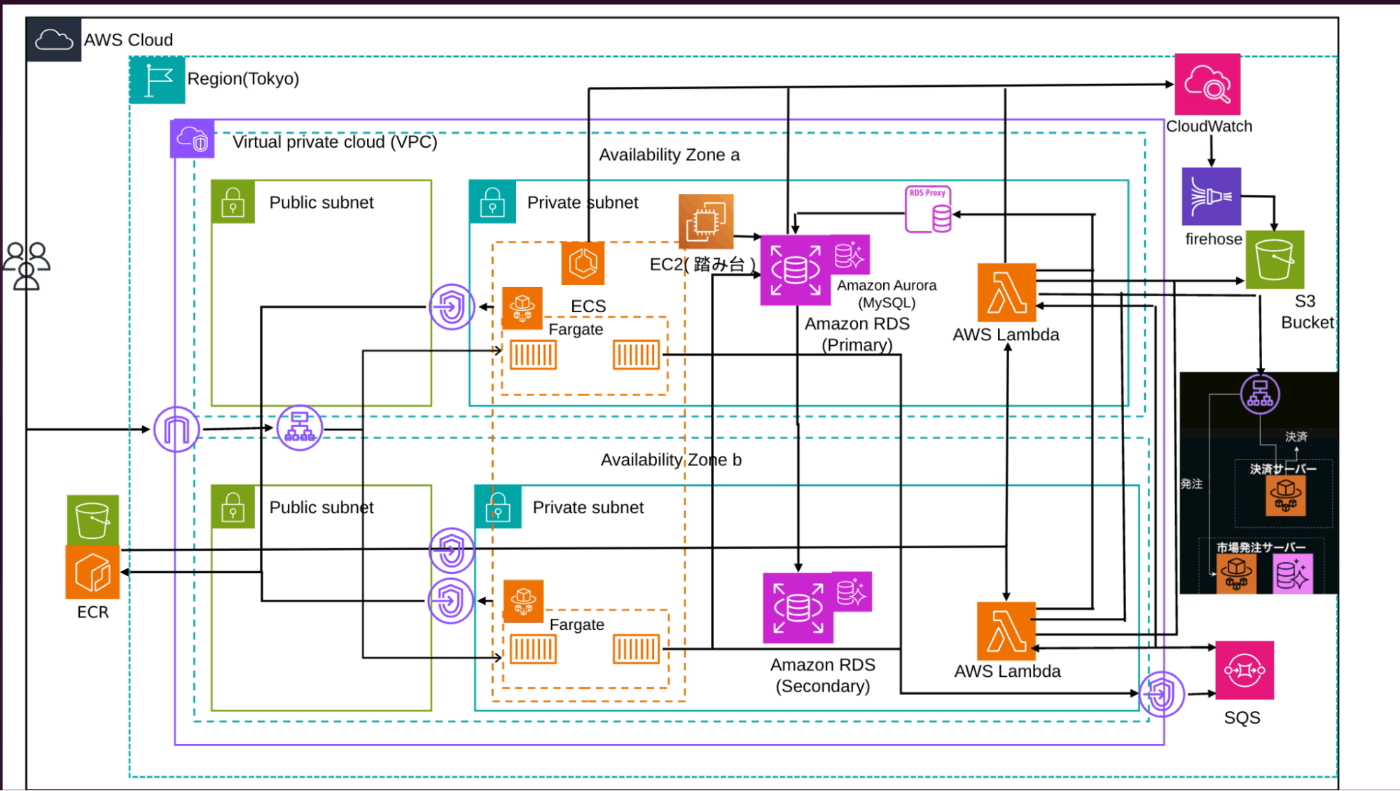Click the Availability Zone a Private subnet lock icon
1400x791 pixels.
(x=493, y=202)
